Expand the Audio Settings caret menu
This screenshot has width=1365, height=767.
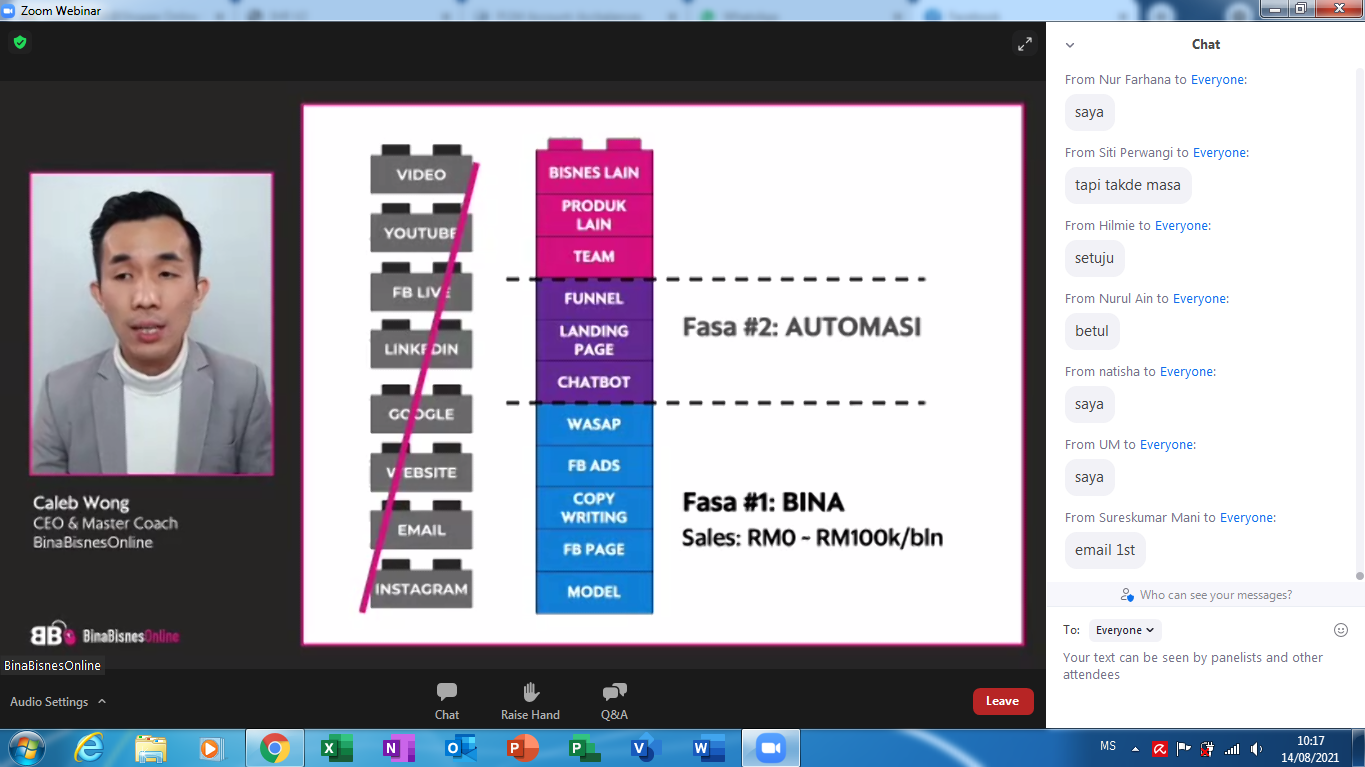click(x=102, y=702)
